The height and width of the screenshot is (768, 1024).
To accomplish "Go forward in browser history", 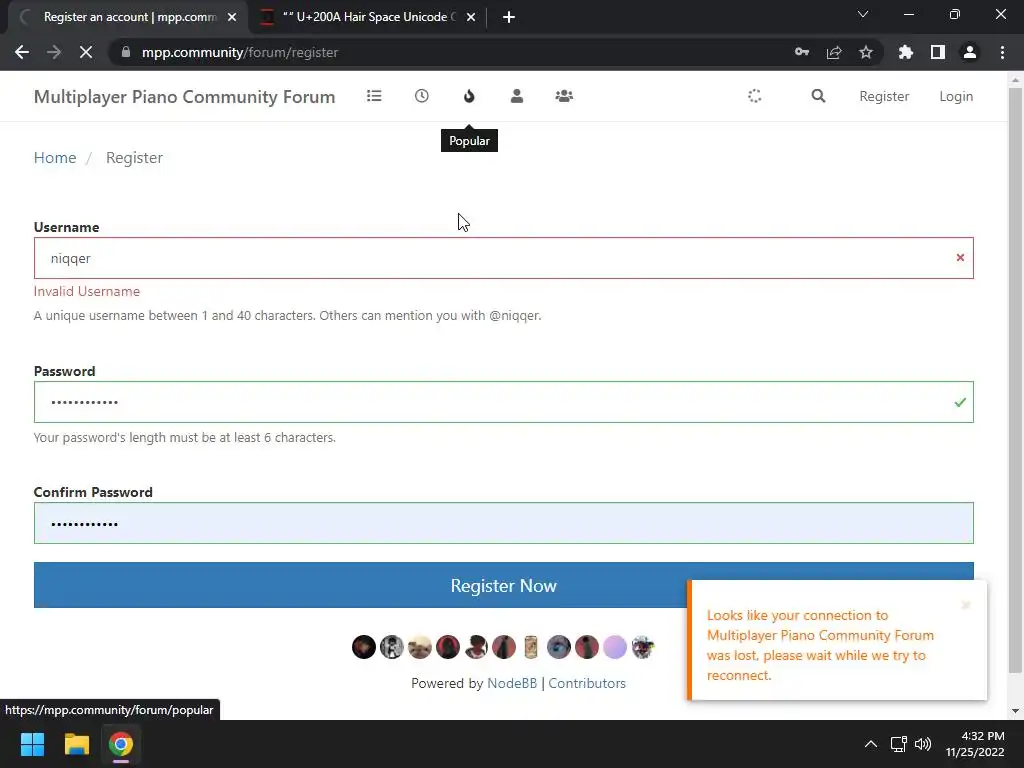I will click(x=54, y=52).
